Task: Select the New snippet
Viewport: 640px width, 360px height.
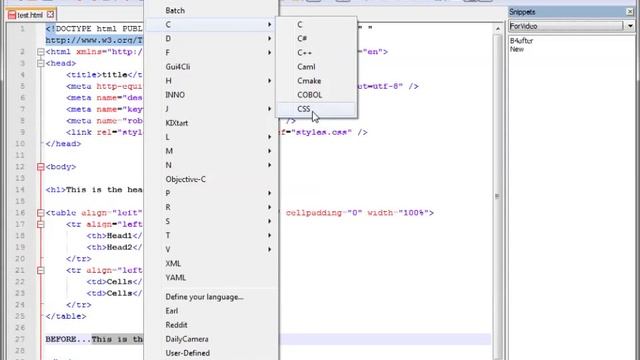Action: 517,49
